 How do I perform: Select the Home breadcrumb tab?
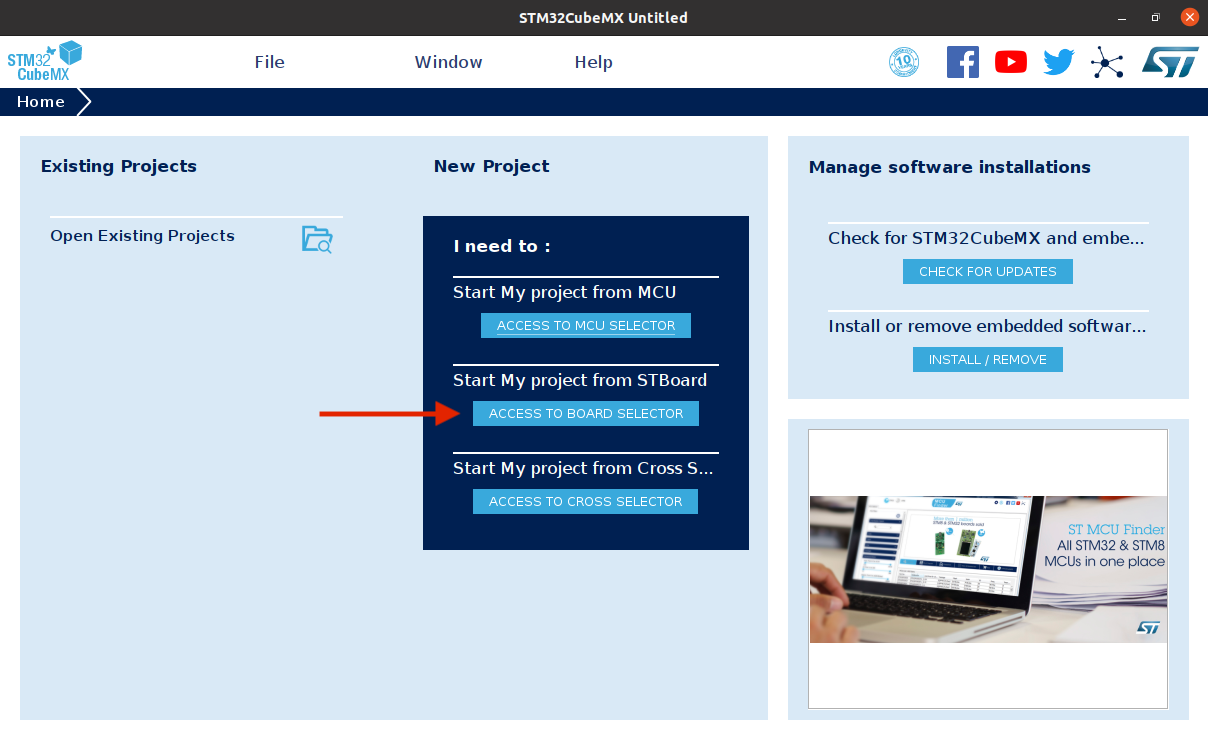40,101
